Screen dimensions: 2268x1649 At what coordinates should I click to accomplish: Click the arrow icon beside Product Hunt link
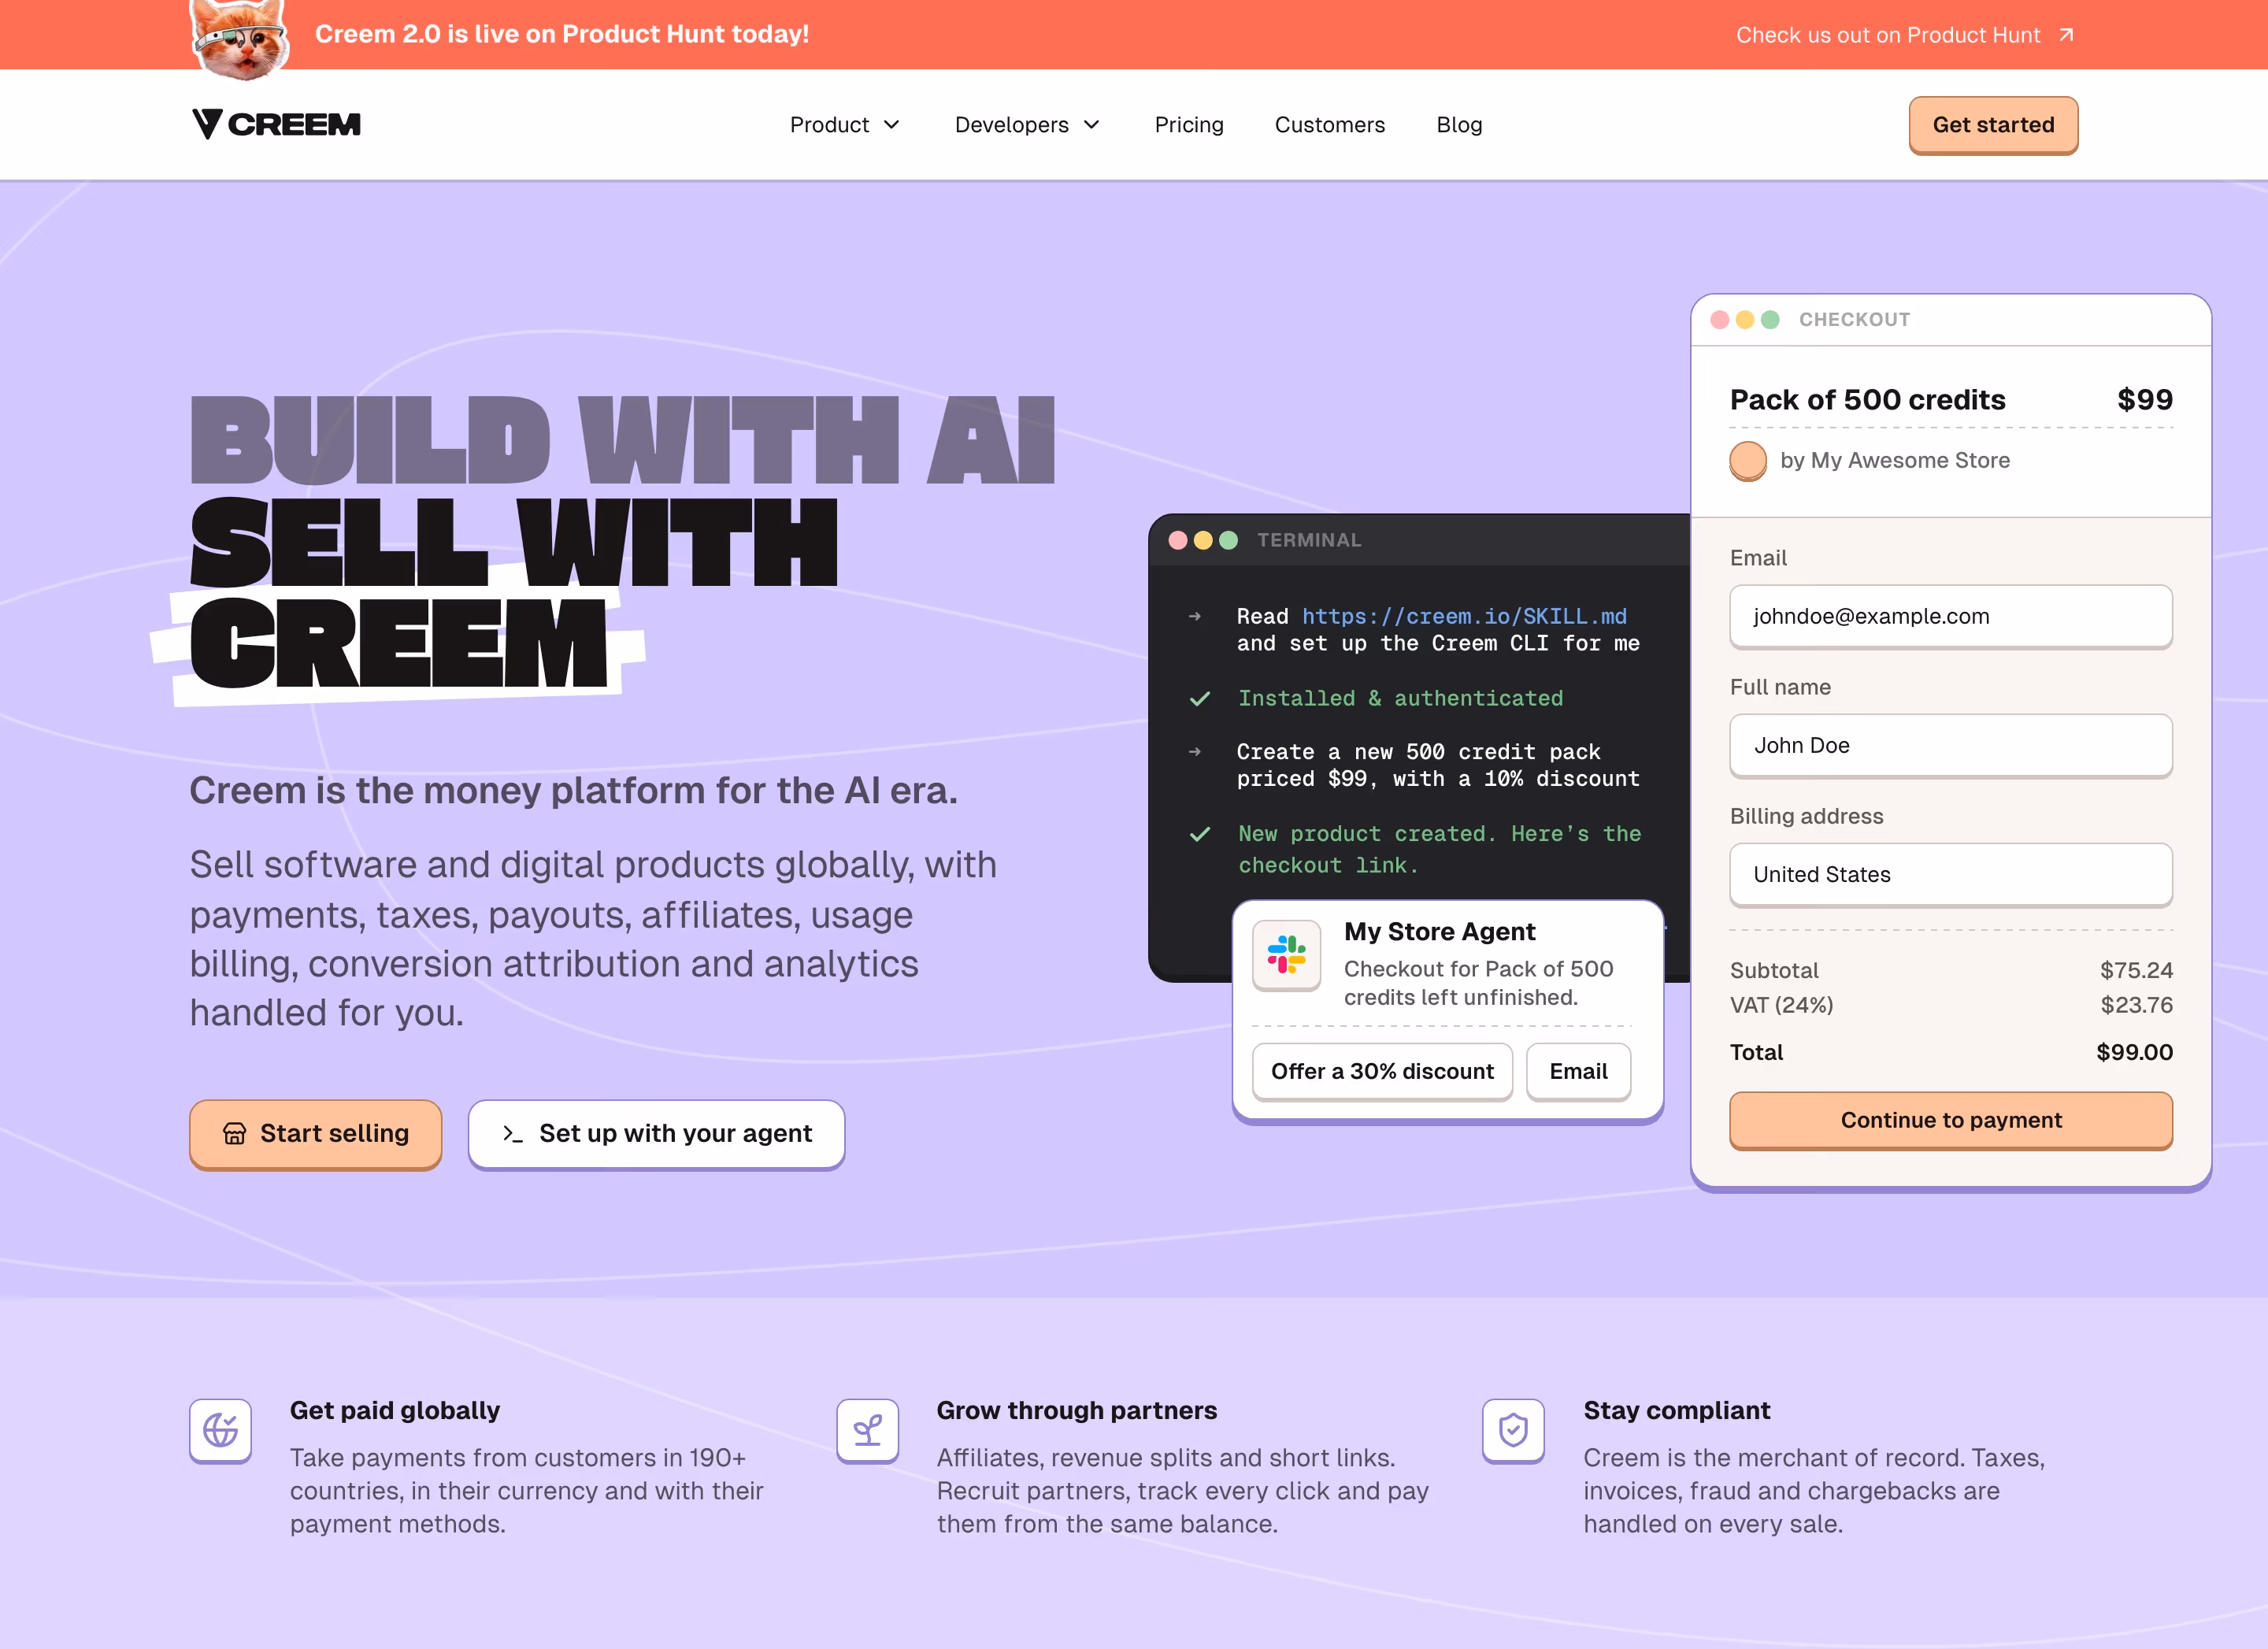point(2067,35)
